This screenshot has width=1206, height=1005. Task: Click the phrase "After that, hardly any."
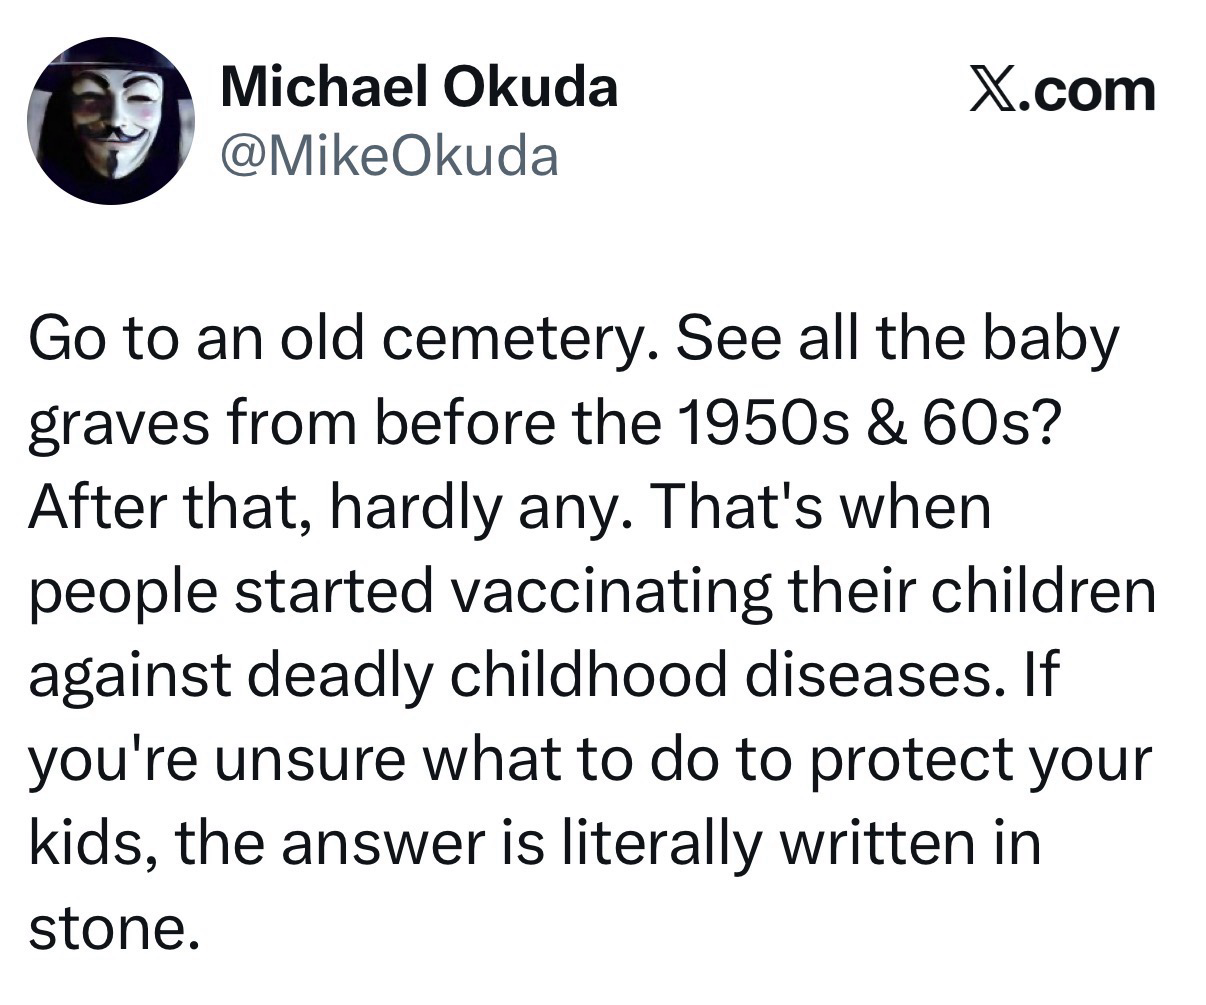[x=329, y=509]
